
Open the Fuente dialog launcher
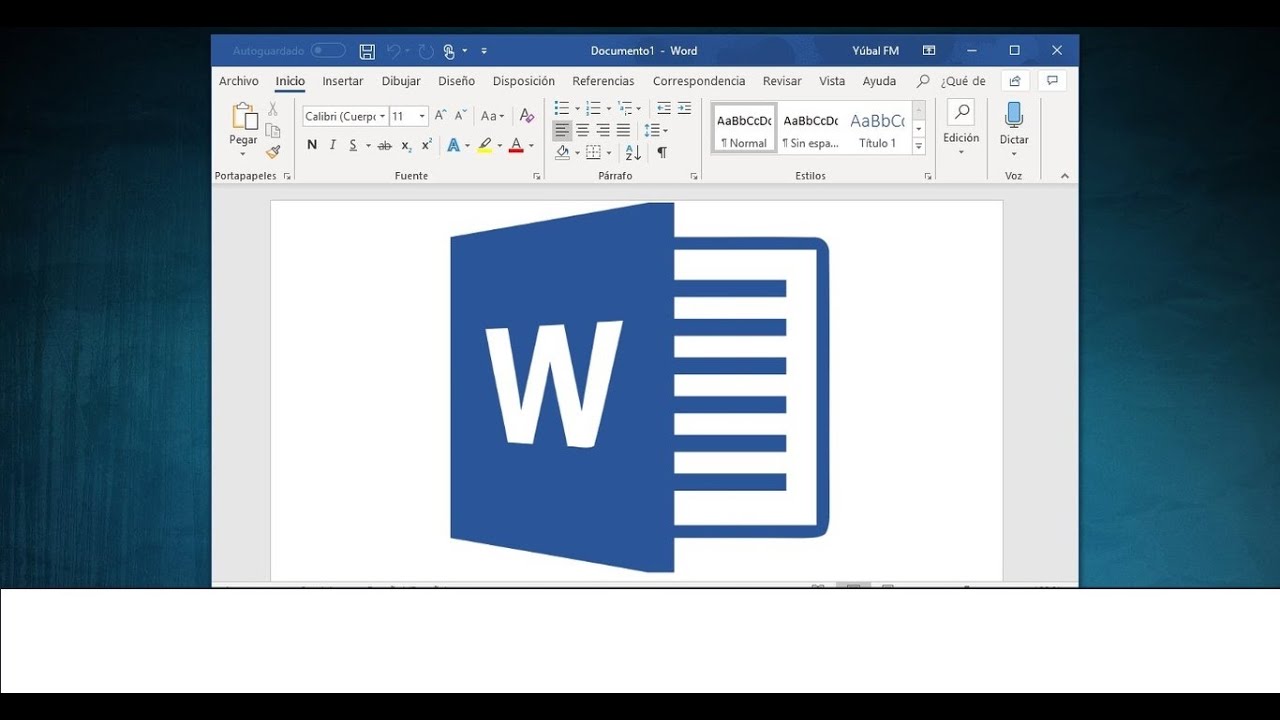(x=537, y=176)
